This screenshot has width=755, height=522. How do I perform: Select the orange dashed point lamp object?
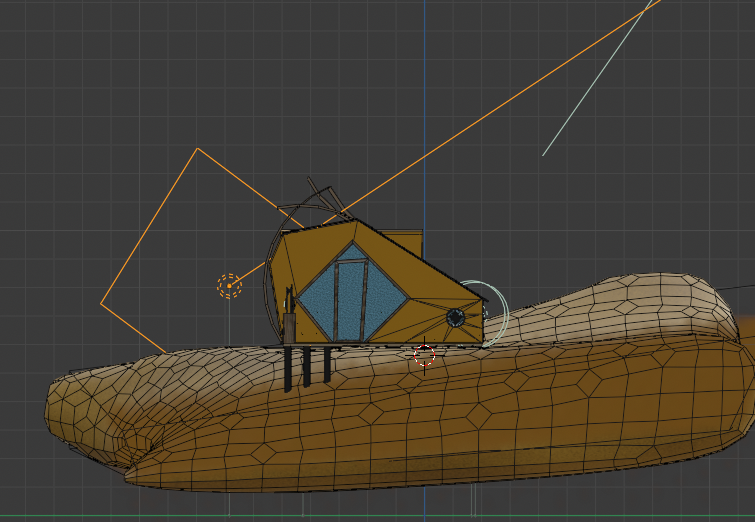[229, 286]
